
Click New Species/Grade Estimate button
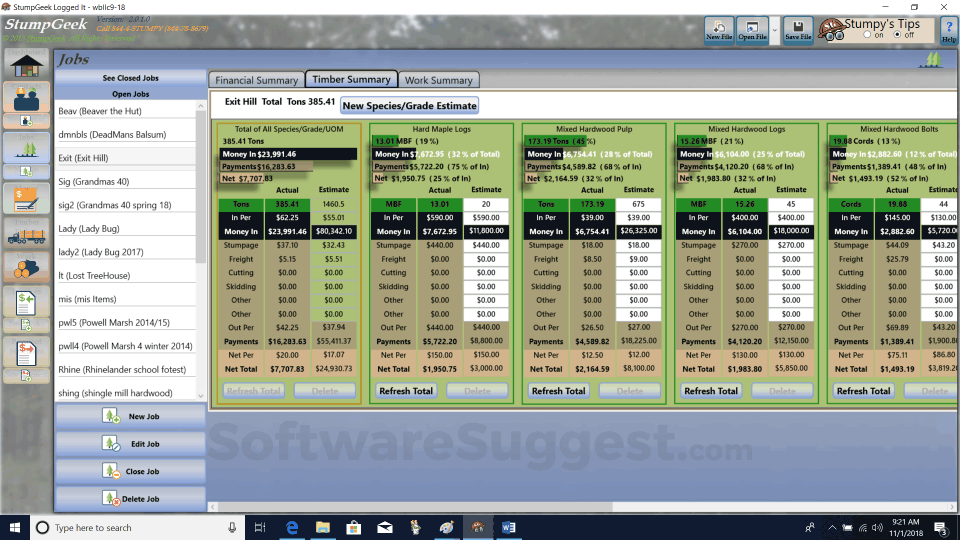click(x=409, y=105)
